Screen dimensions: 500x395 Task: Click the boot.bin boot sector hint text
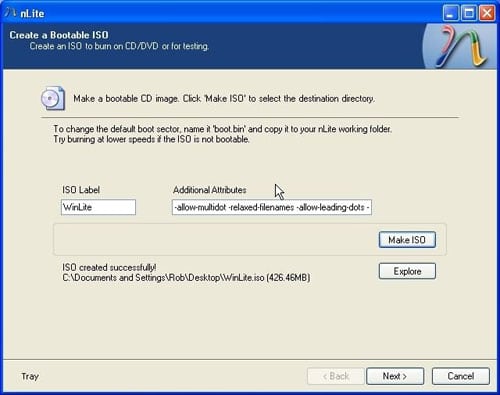click(x=222, y=129)
